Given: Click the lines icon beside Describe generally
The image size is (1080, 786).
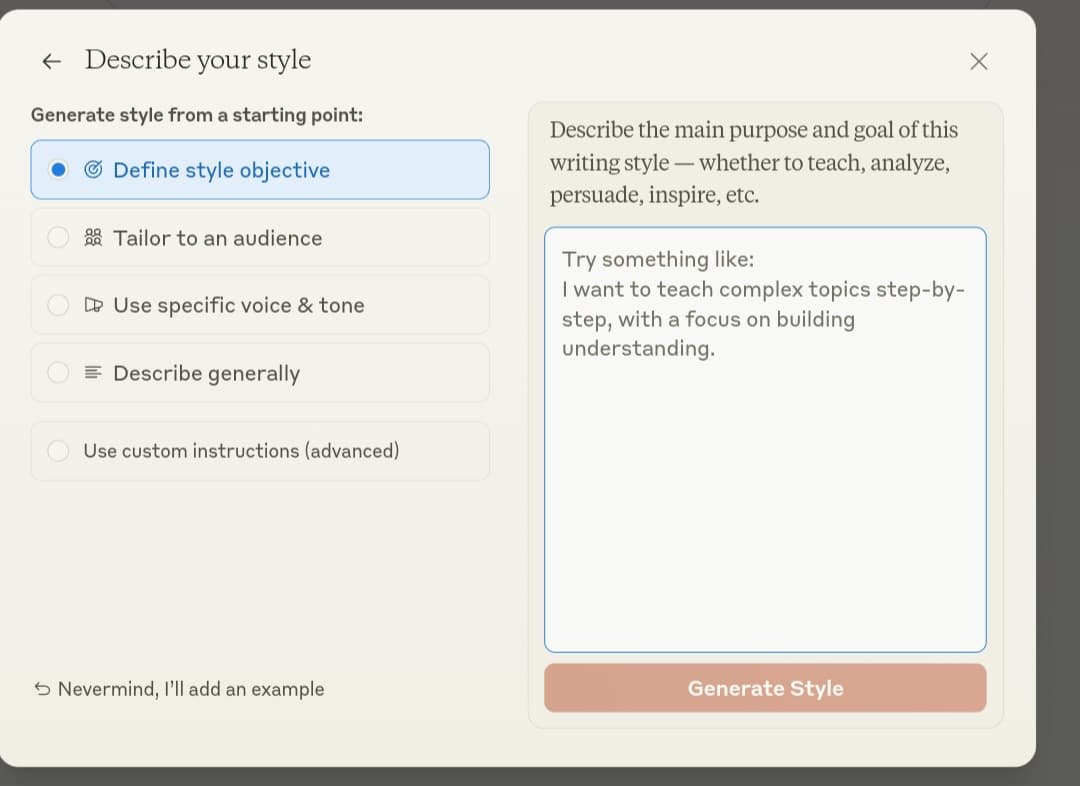Looking at the screenshot, I should [x=93, y=373].
